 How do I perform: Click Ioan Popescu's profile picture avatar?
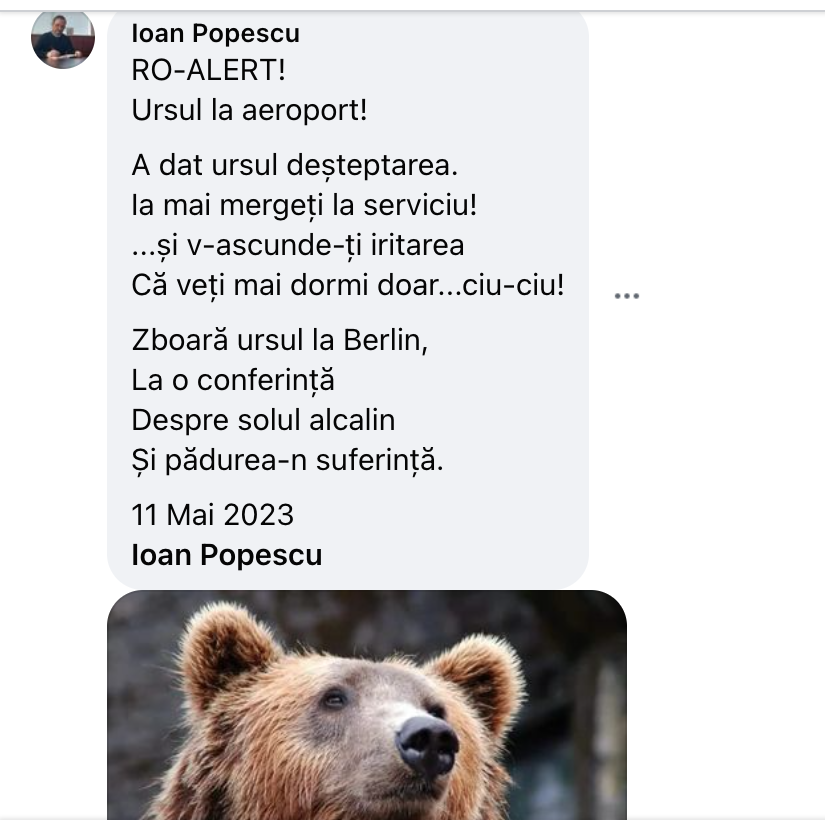point(63,38)
